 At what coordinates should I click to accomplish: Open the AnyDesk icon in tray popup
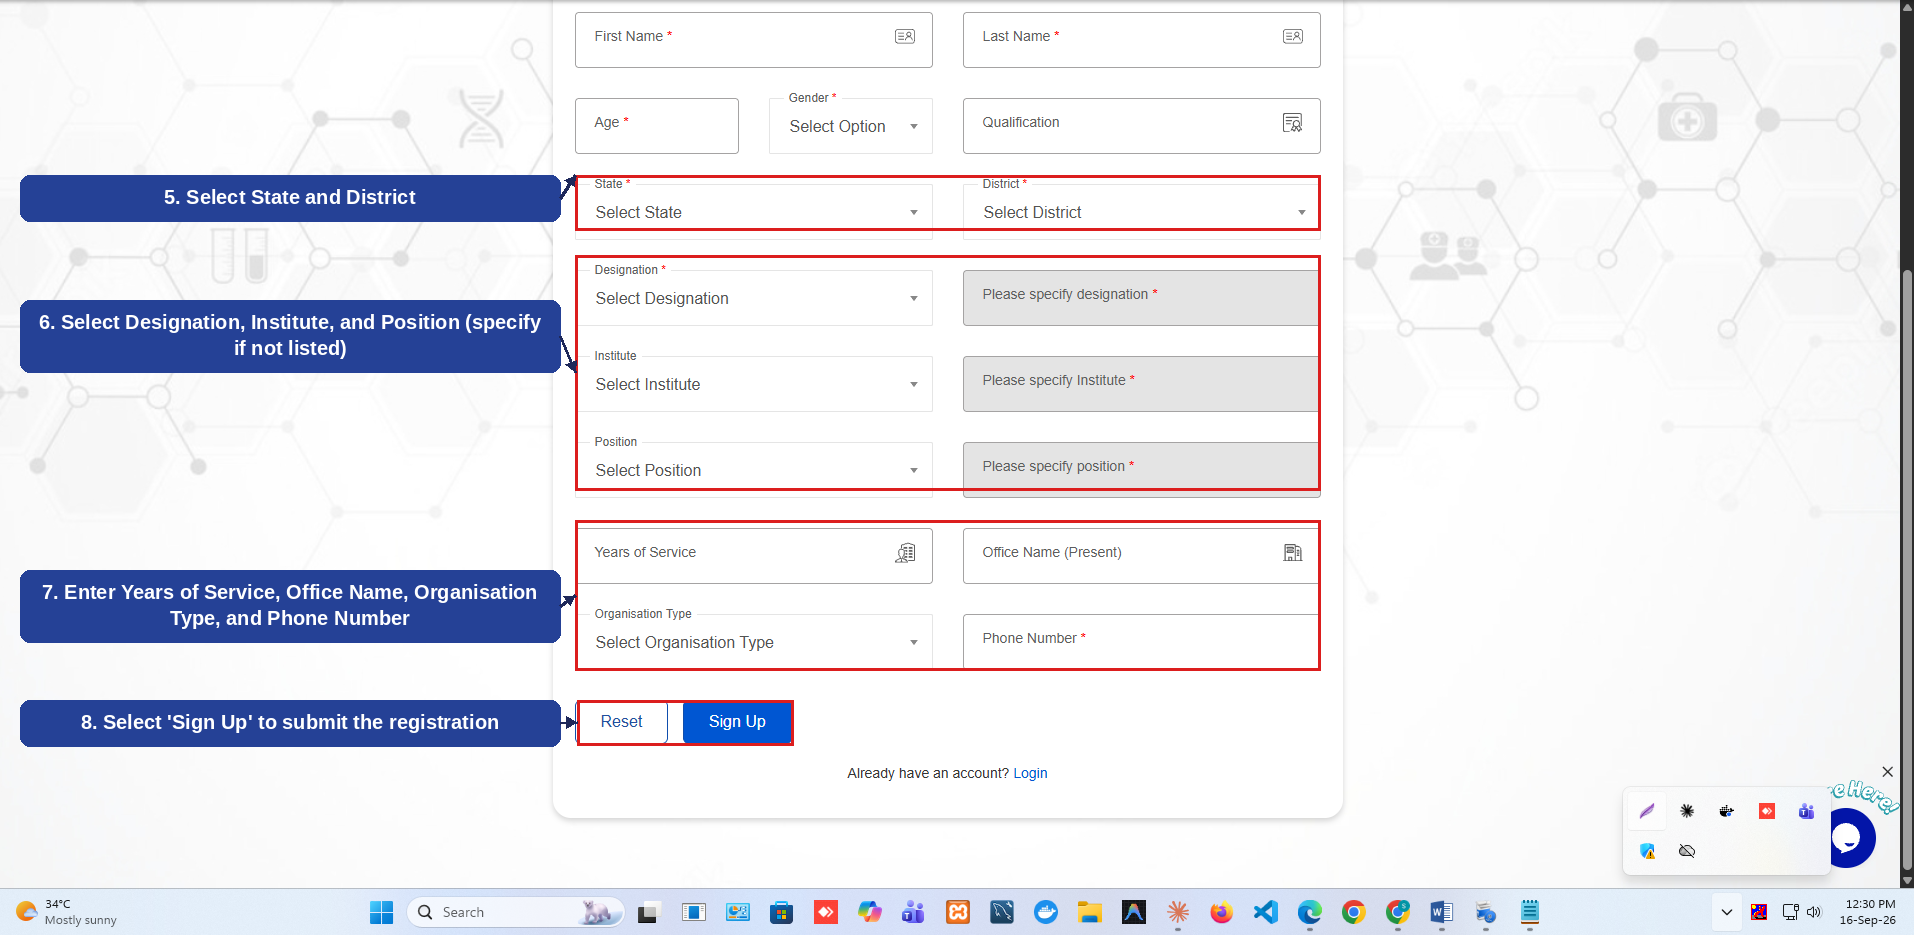pos(1767,811)
